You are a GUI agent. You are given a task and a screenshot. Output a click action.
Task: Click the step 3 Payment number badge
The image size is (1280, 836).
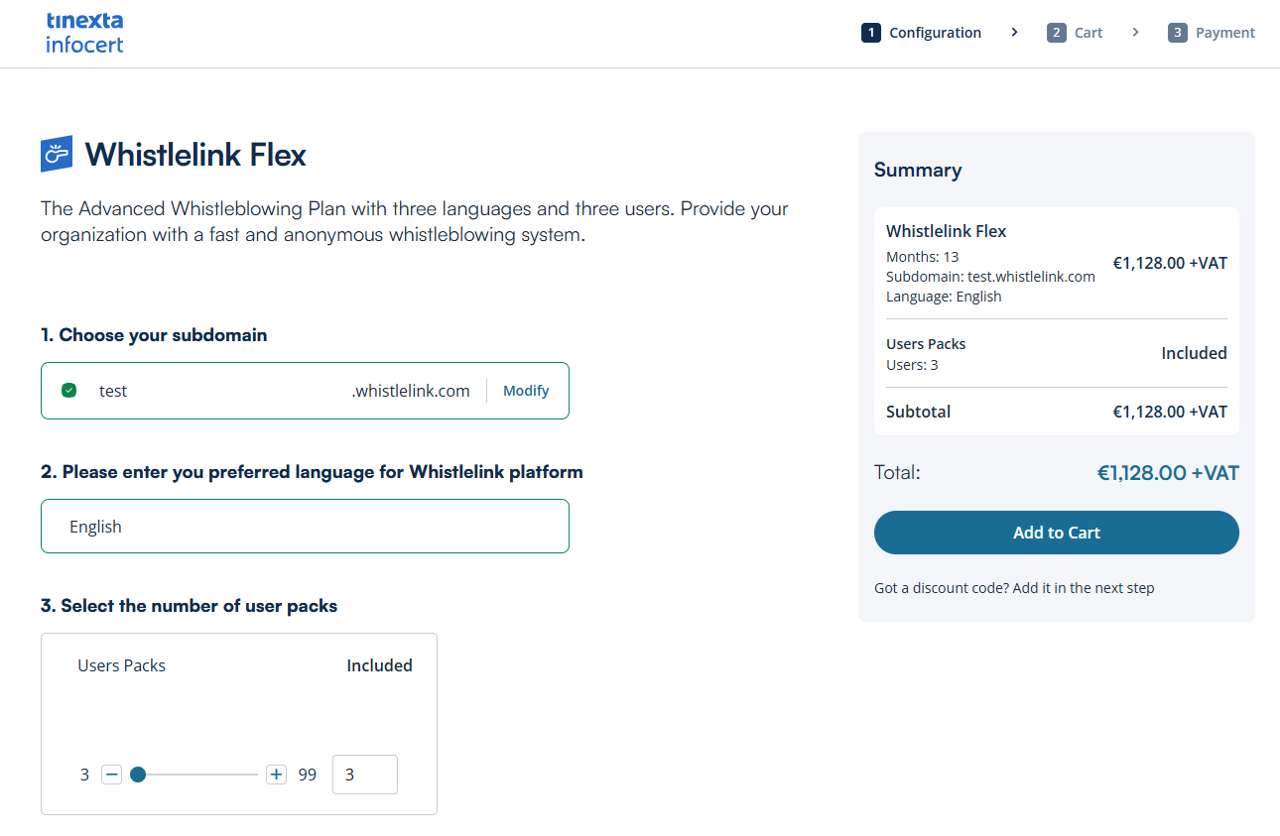point(1178,33)
